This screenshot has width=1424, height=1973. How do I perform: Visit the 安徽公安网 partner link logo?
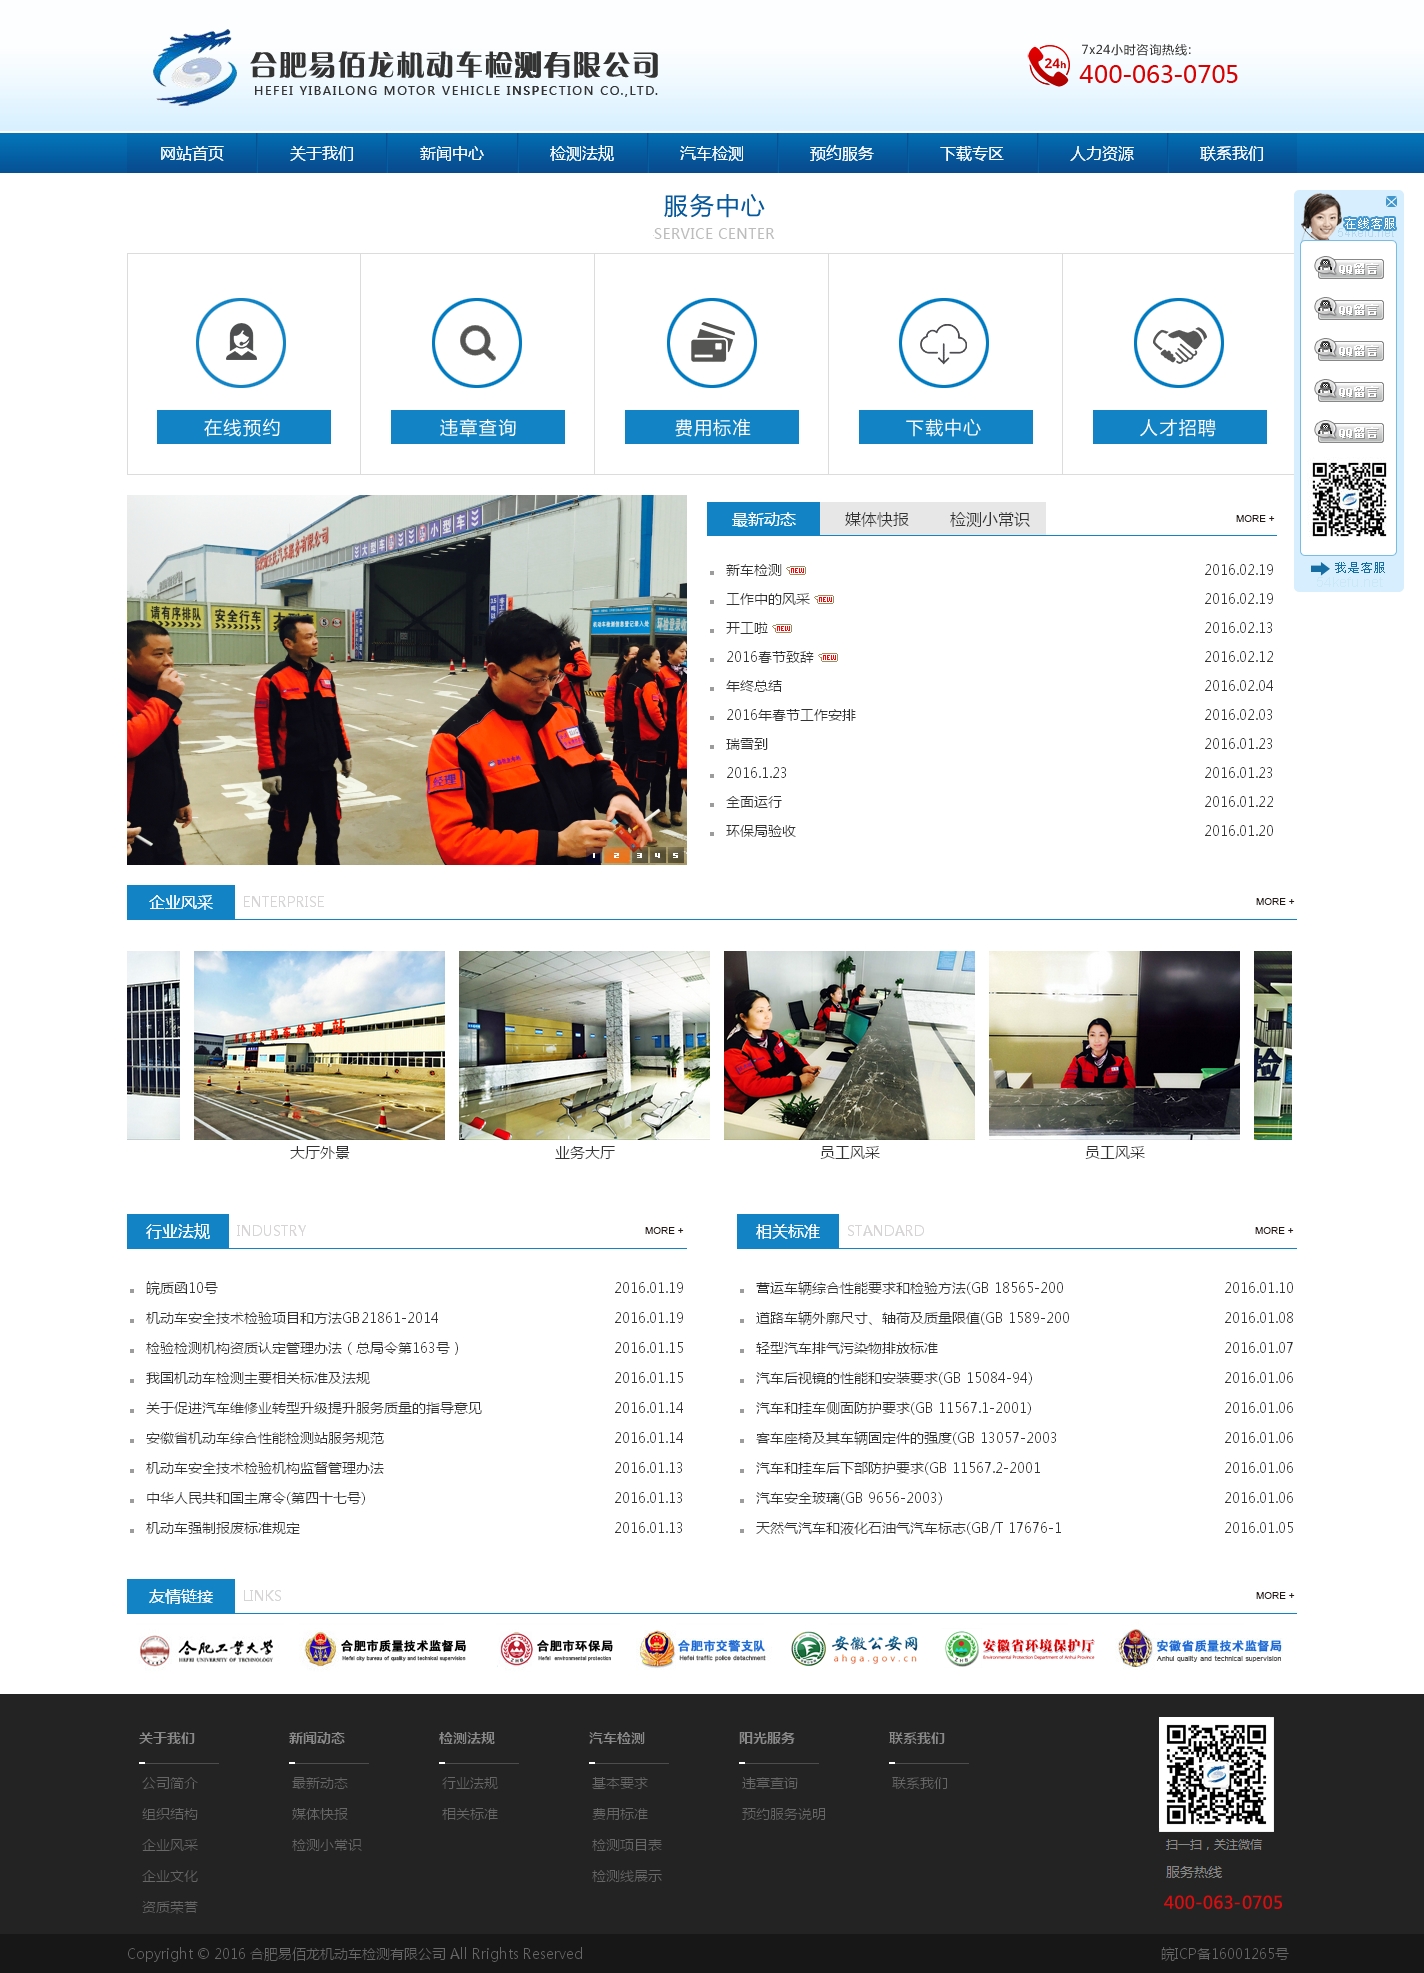[854, 1648]
